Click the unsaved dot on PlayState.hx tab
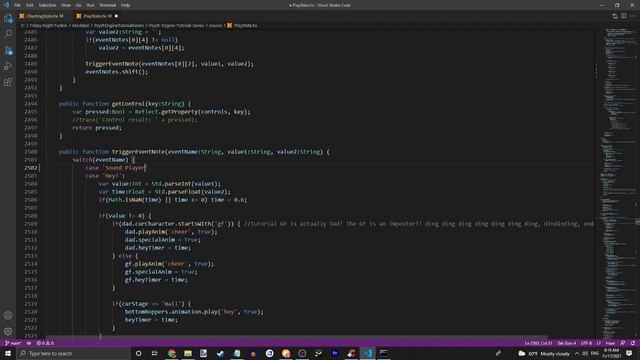640x360 pixels. (x=116, y=16)
